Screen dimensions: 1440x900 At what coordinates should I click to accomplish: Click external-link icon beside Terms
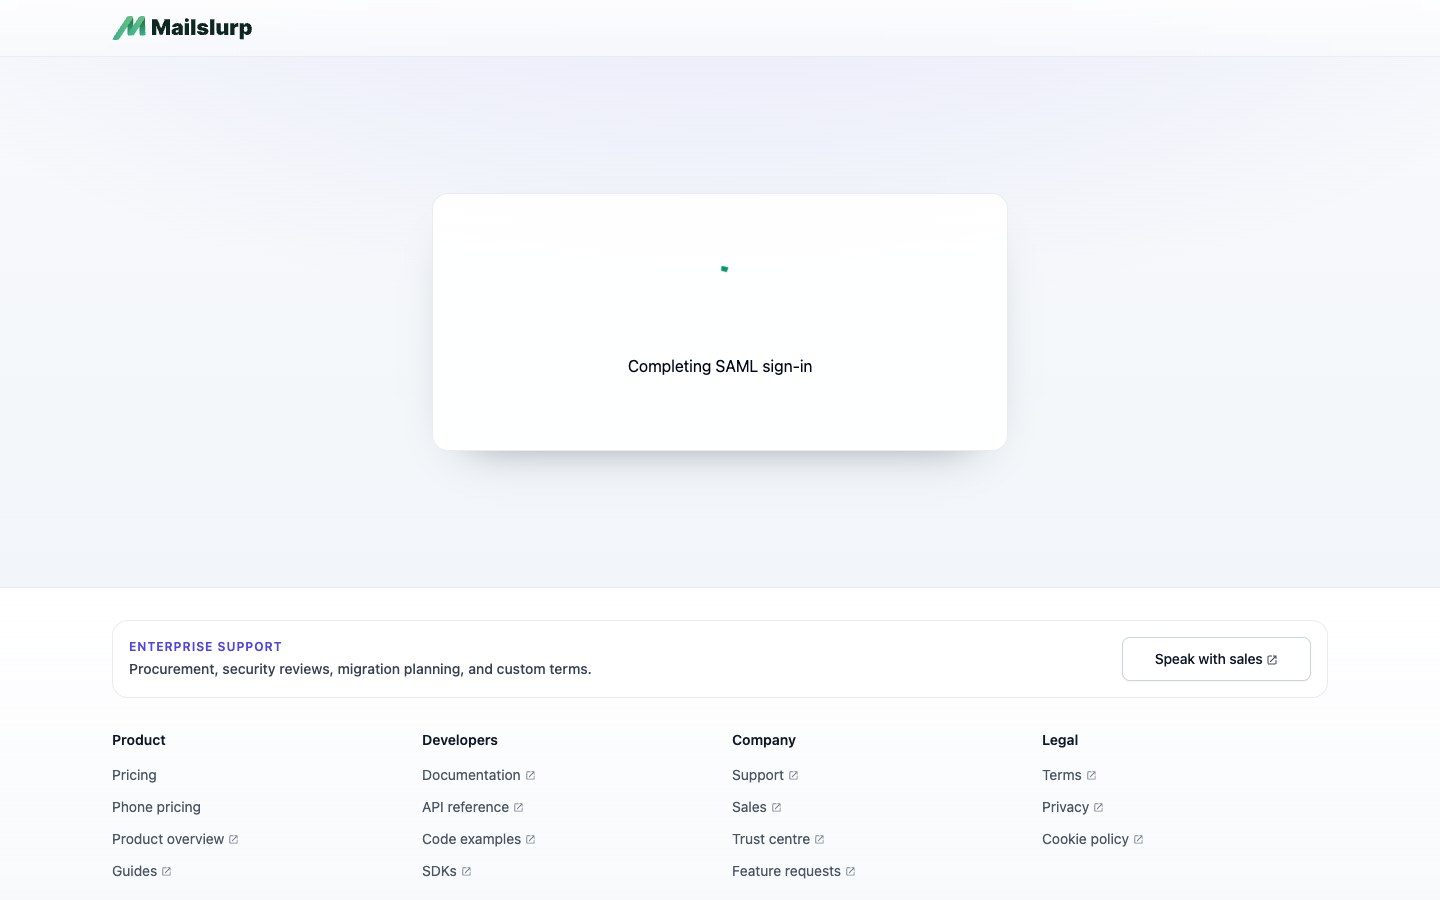[1091, 776]
